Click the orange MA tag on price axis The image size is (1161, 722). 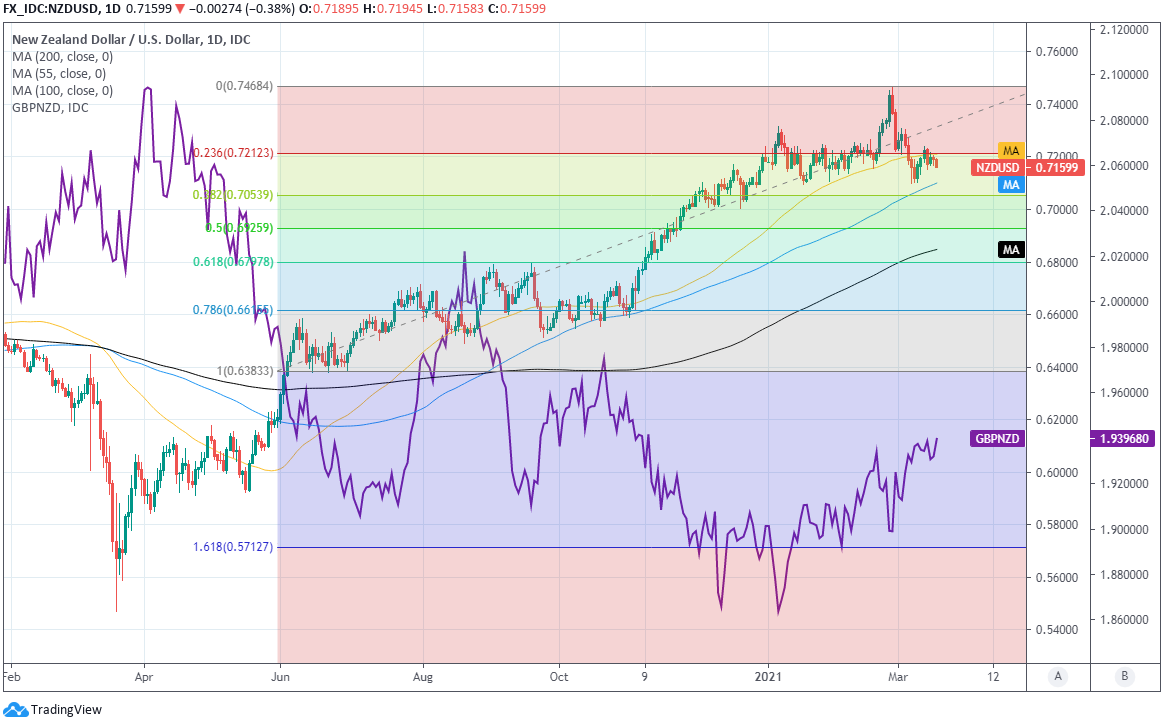1011,150
